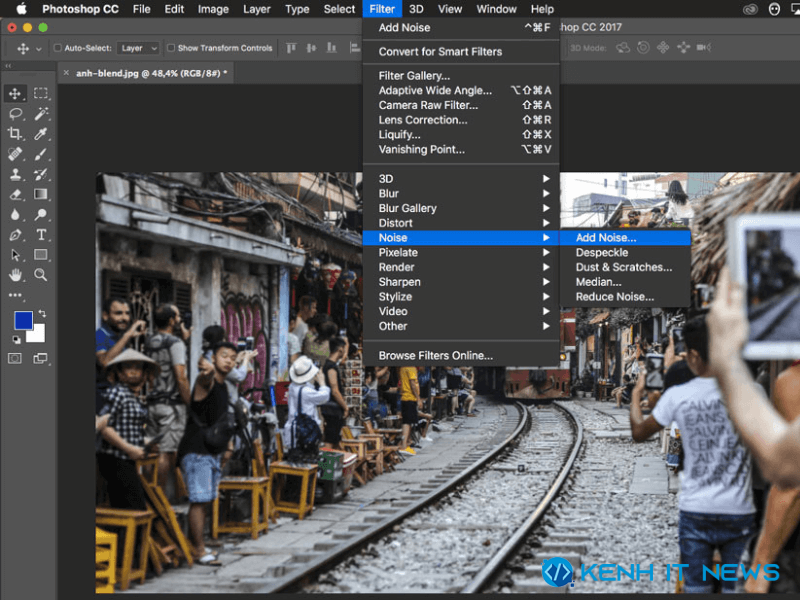Select the Zoom tool
800x600 pixels.
pos(41,275)
